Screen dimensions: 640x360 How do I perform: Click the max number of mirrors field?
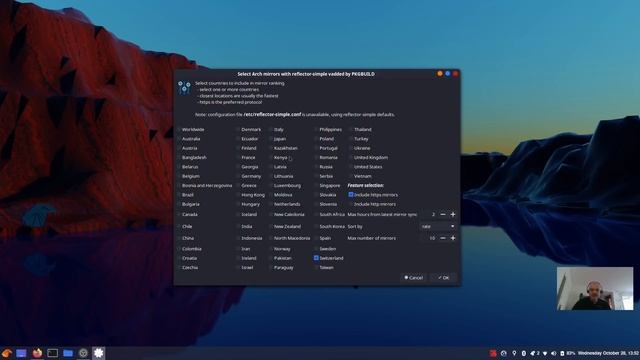click(429, 238)
